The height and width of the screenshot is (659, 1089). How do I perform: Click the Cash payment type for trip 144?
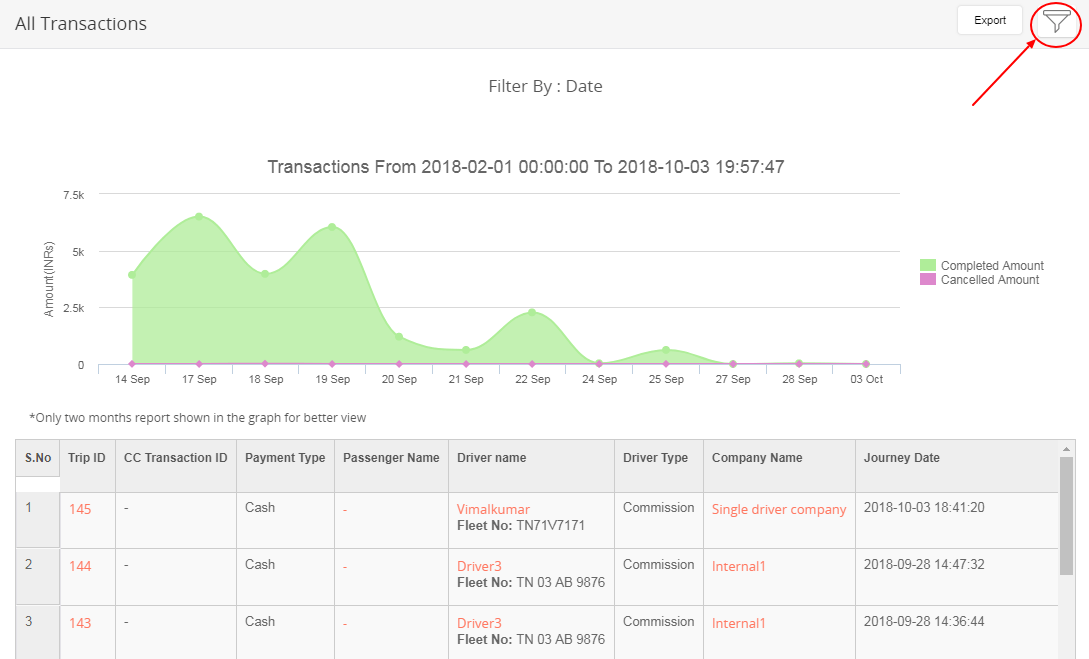(x=260, y=565)
